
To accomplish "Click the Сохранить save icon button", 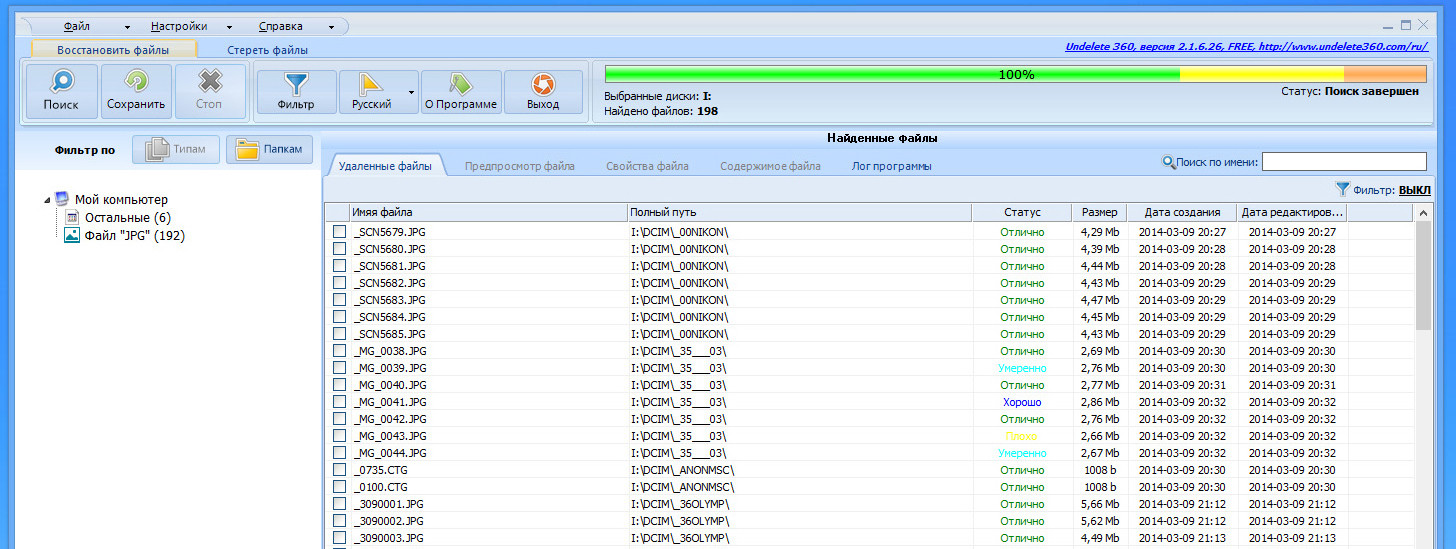I will 135,91.
